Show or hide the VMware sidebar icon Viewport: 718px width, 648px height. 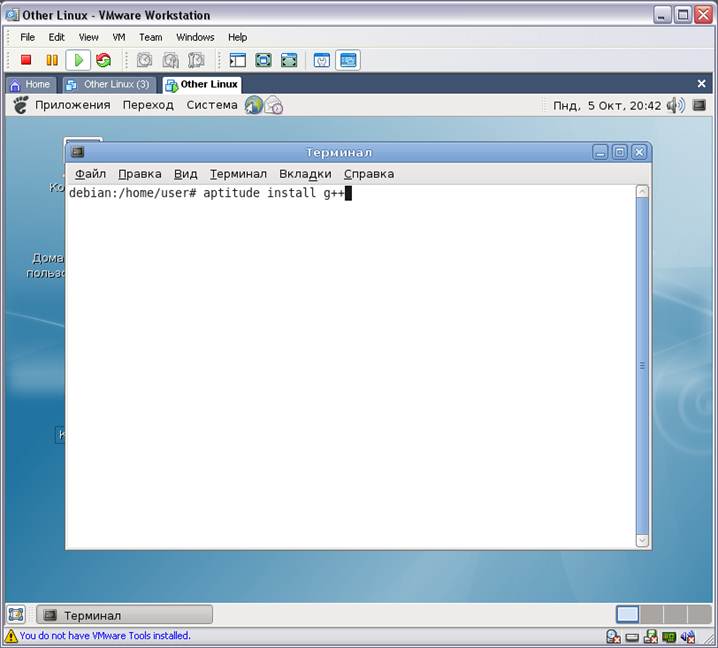coord(238,60)
